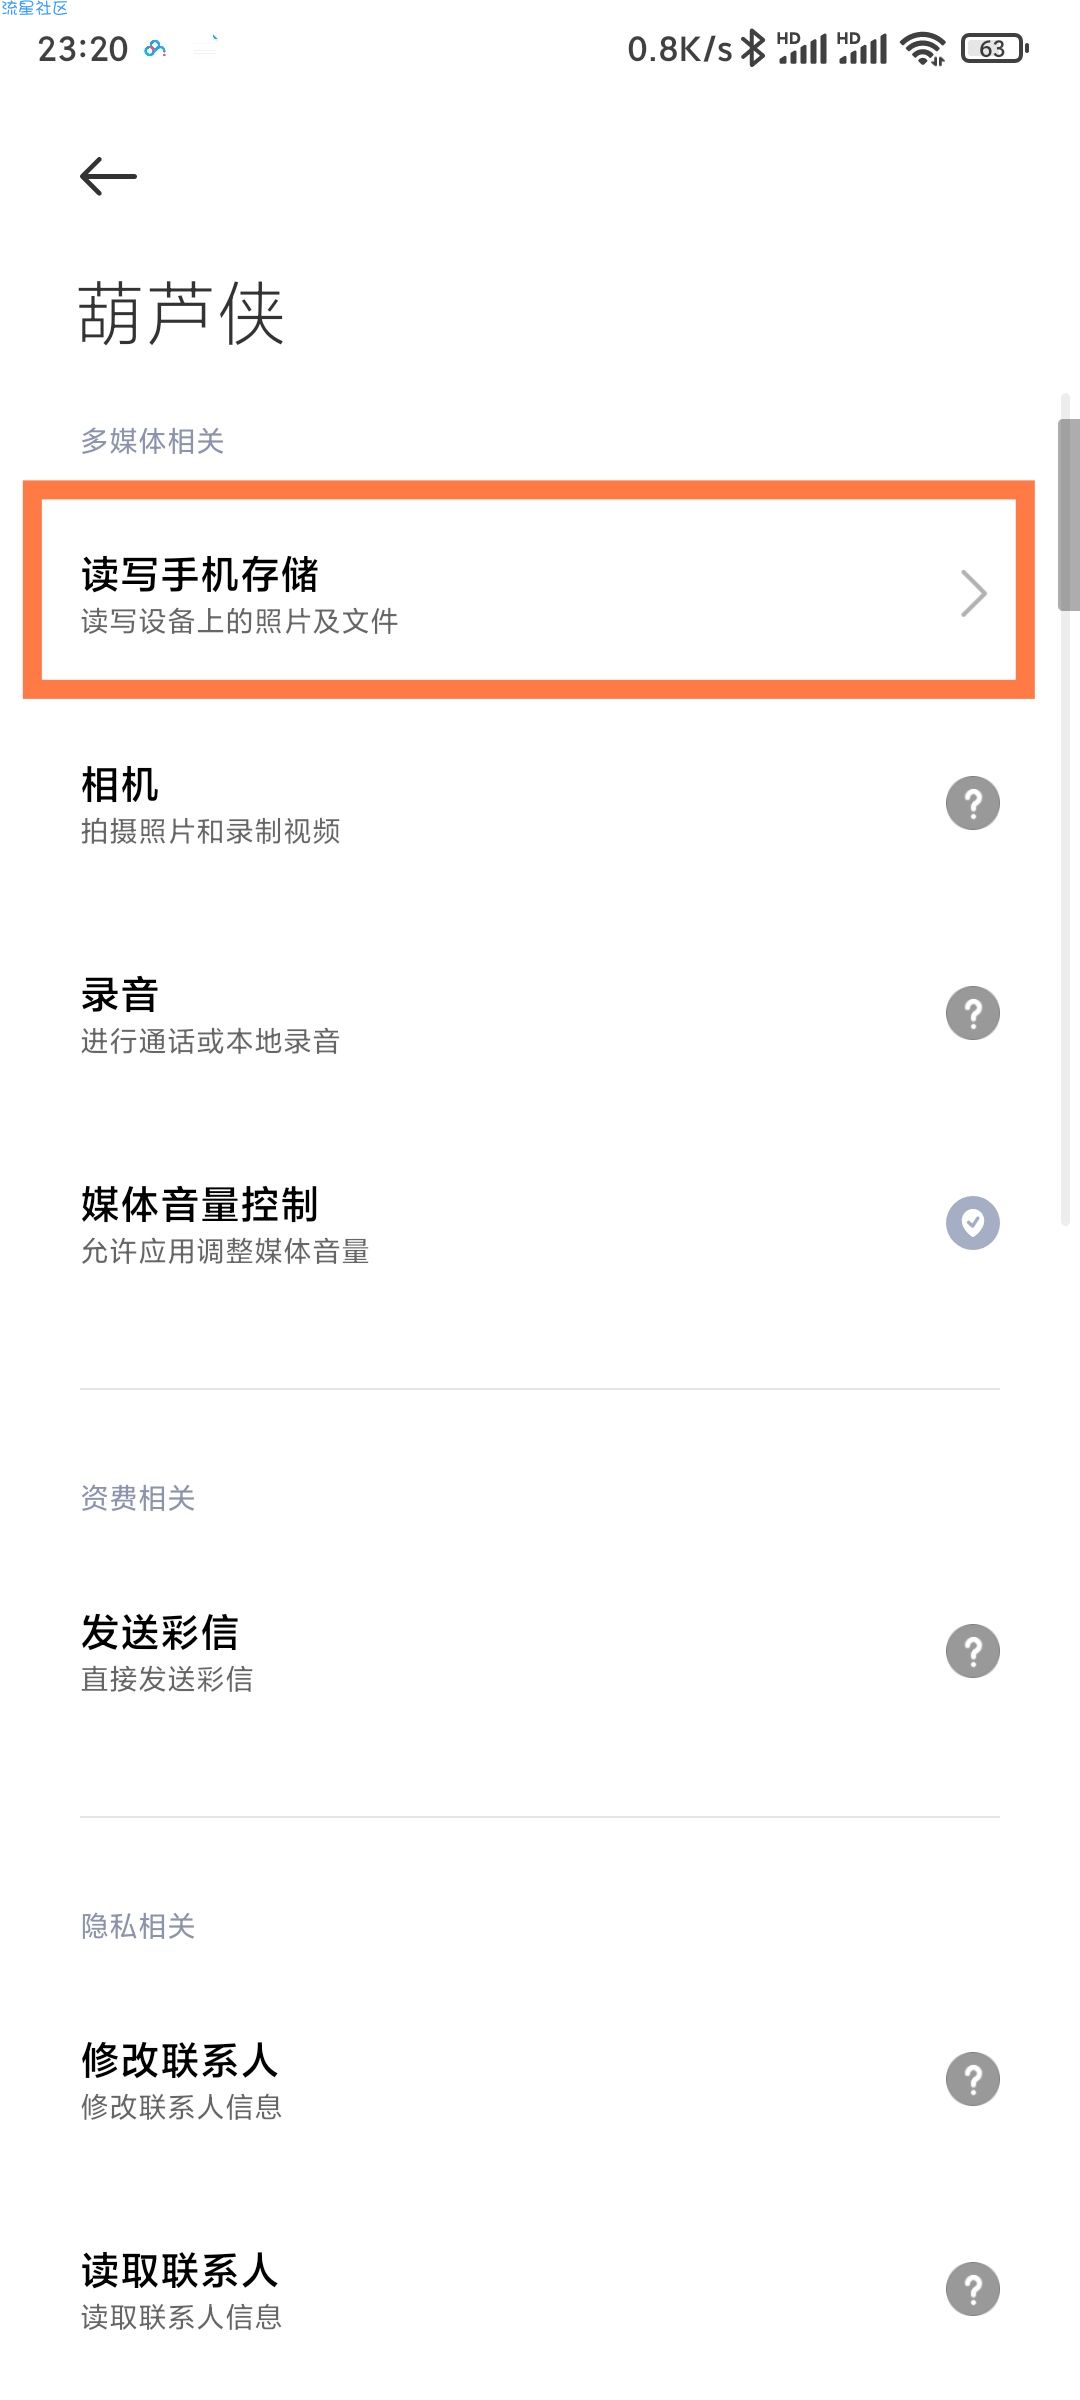Select the 发送彩信 permission title
Screen dimensions: 1080x2400
[160, 1633]
